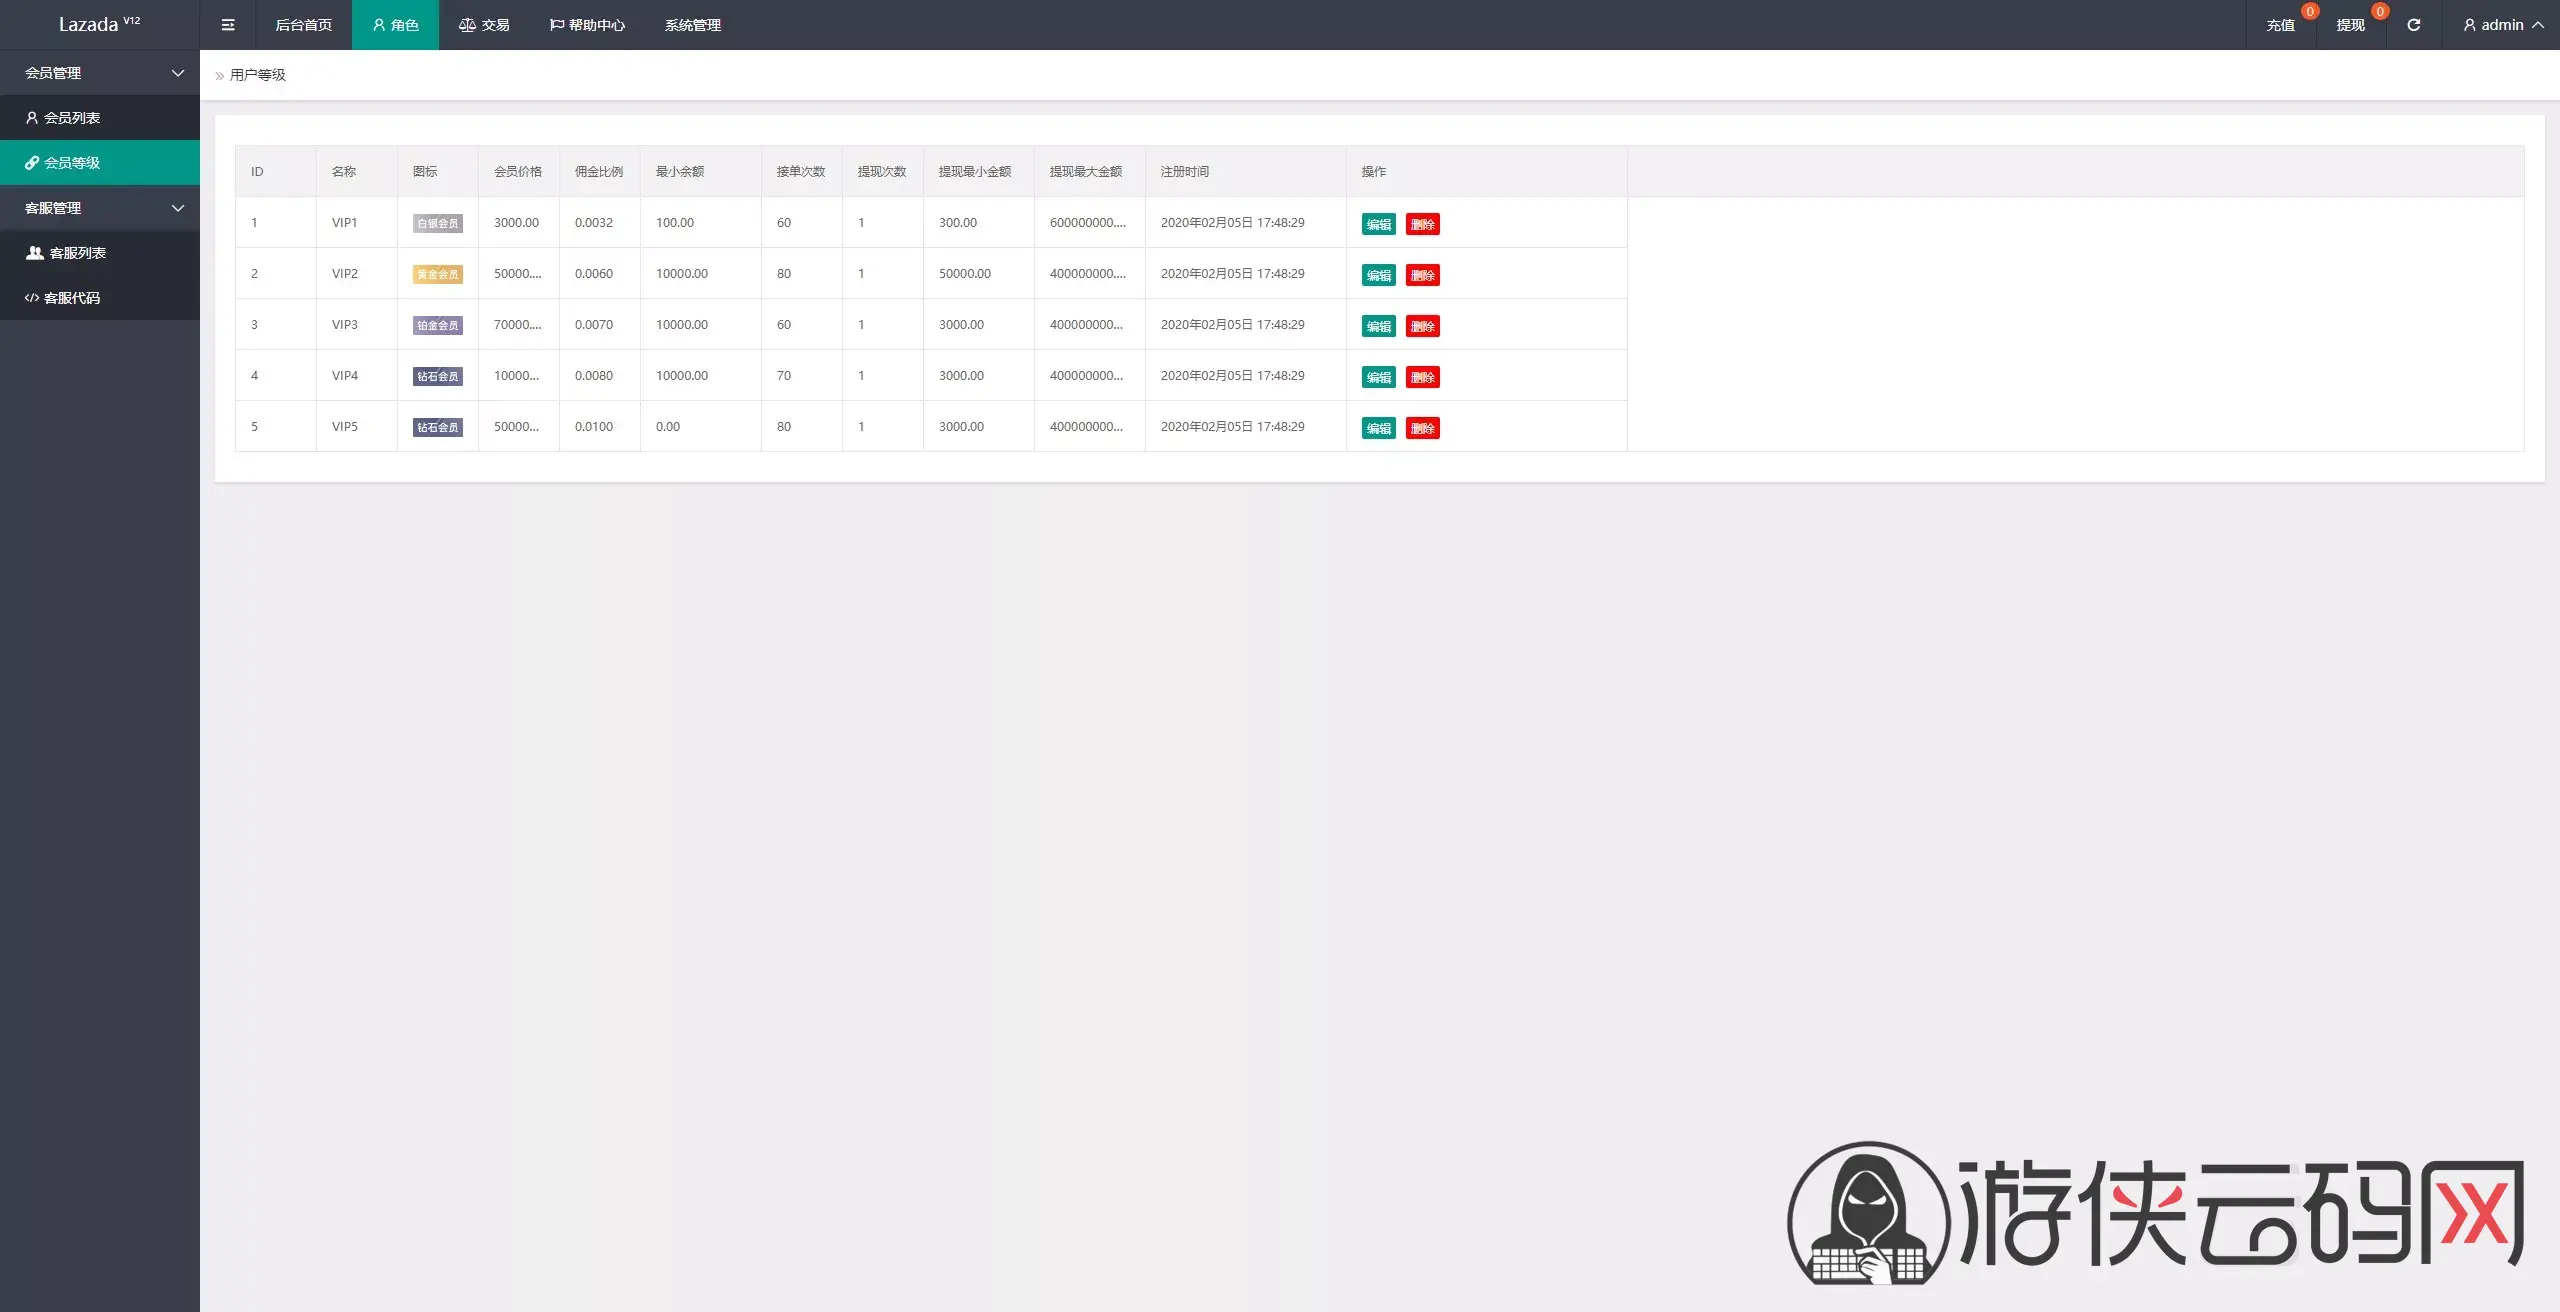Delete the VIP3 level row
This screenshot has height=1312, width=2560.
tap(1422, 326)
